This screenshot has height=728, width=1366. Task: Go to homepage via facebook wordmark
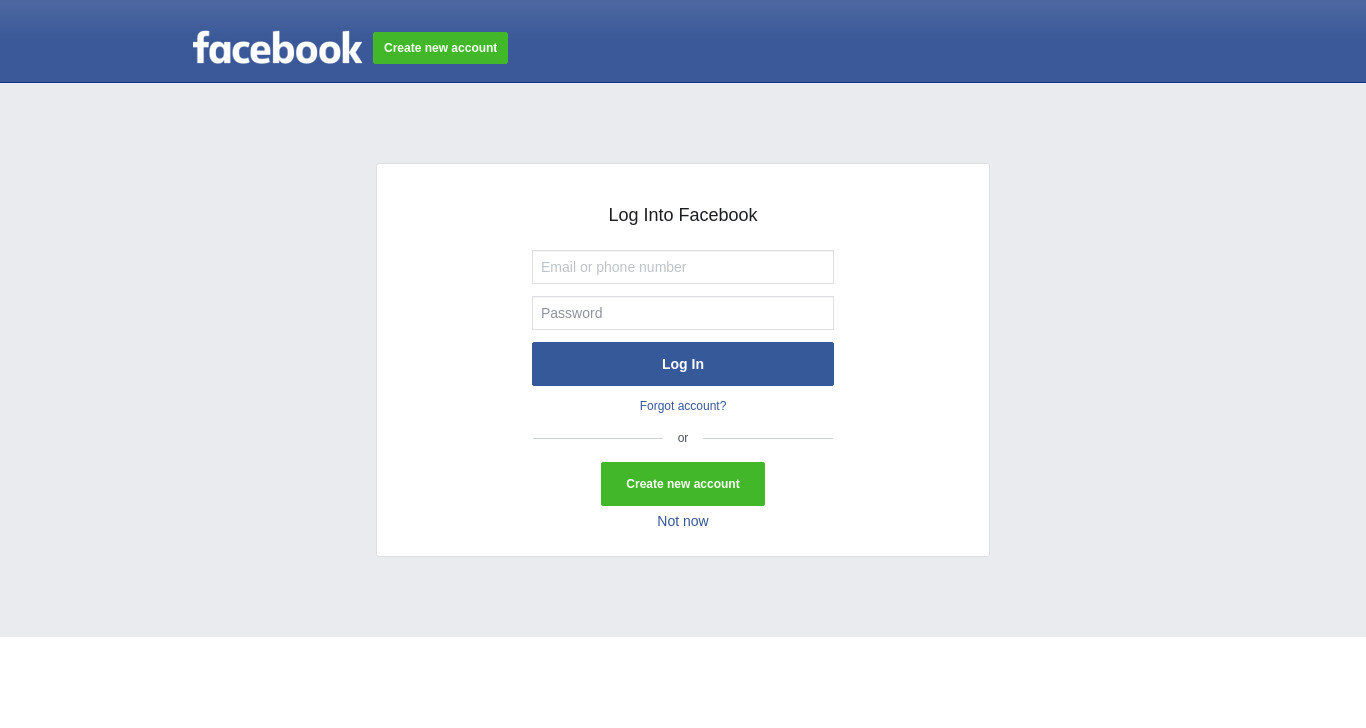pos(277,48)
